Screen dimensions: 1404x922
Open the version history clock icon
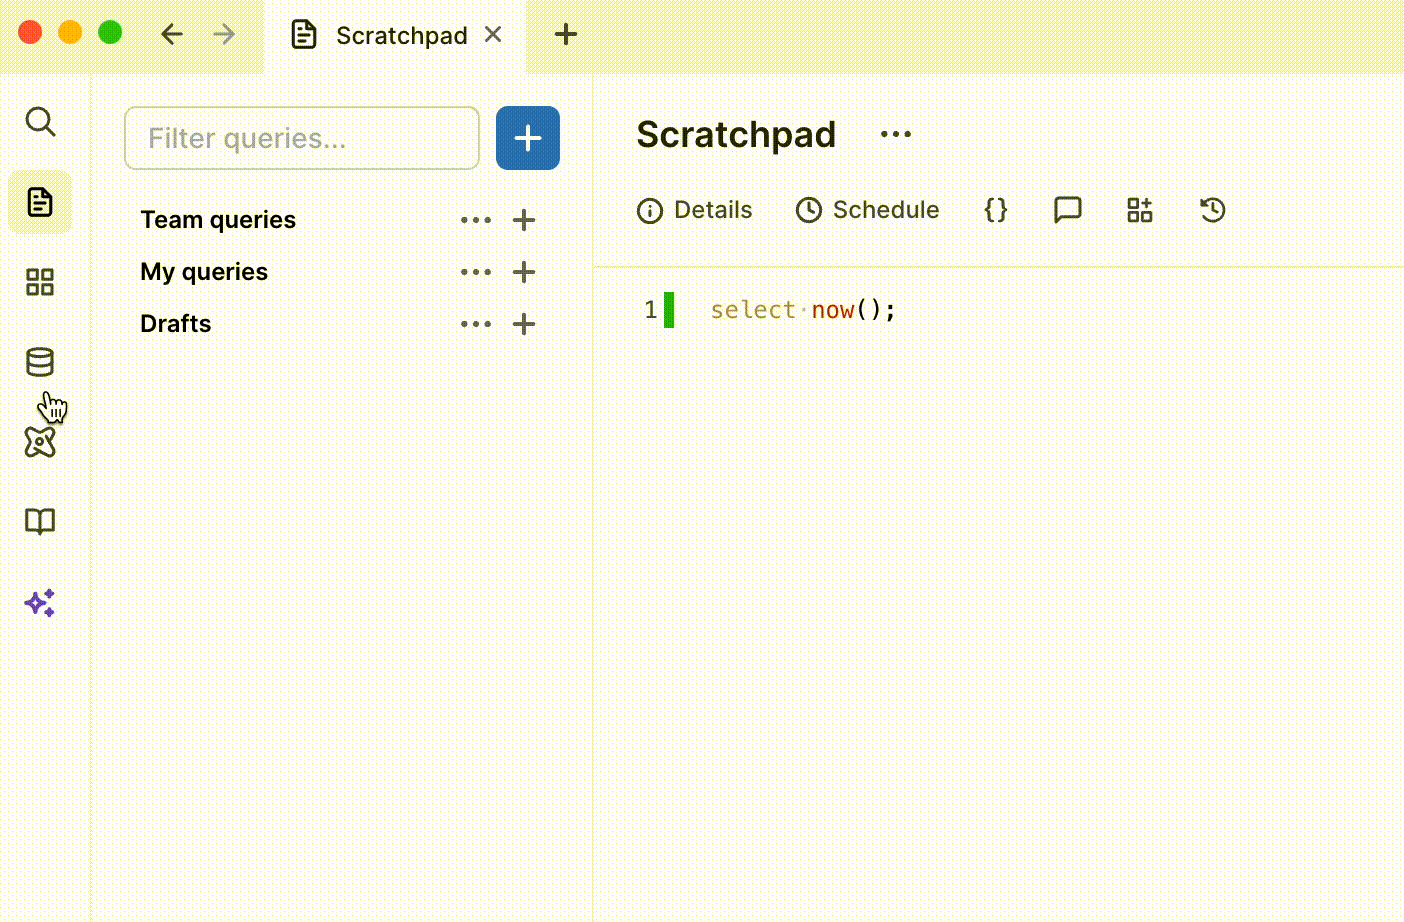pos(1213,210)
